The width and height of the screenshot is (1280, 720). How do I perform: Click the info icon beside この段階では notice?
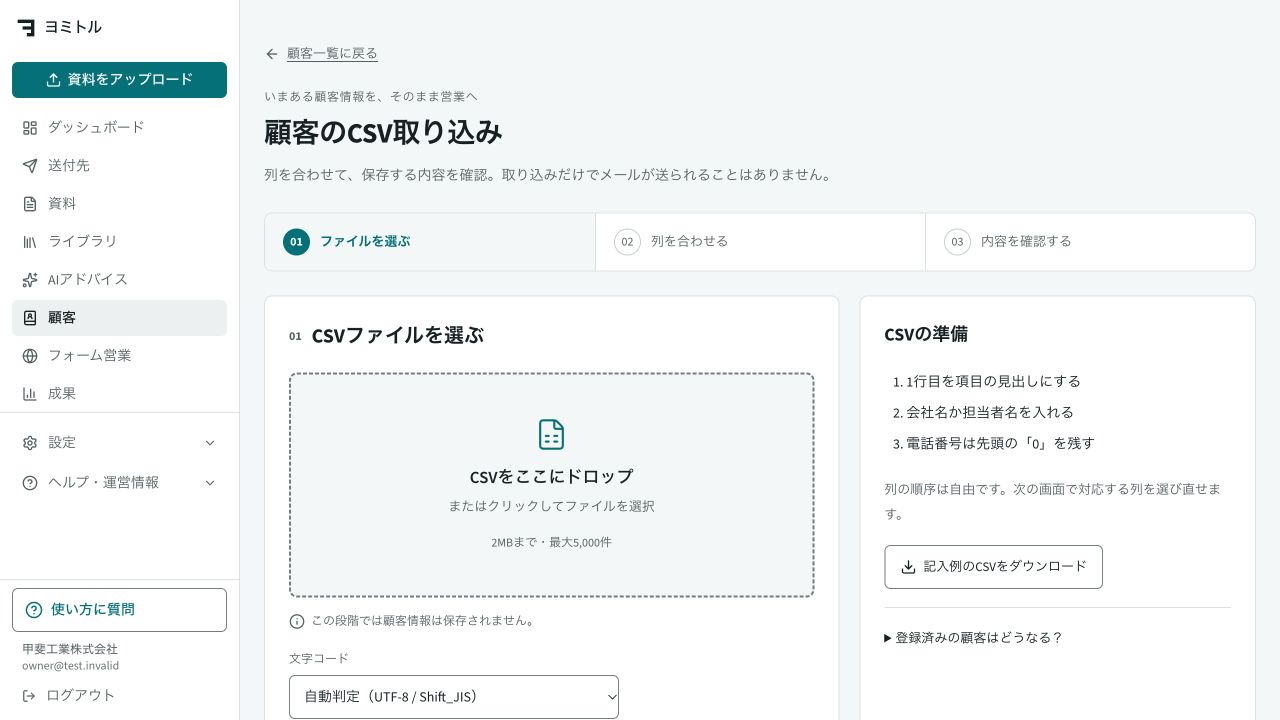tap(297, 621)
